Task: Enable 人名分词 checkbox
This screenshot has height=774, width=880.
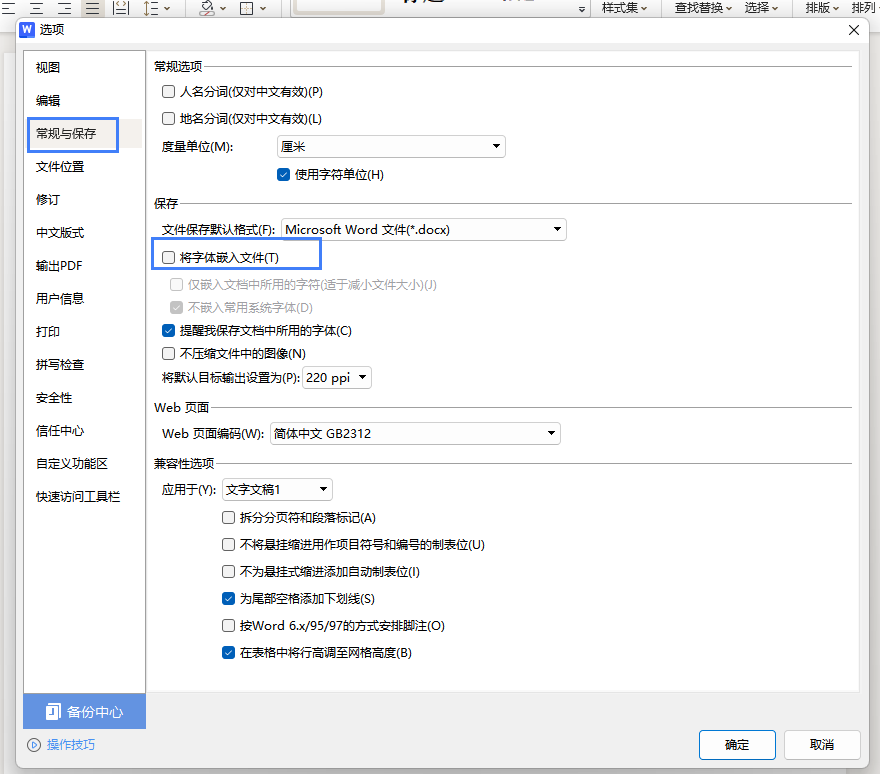Action: tap(168, 91)
